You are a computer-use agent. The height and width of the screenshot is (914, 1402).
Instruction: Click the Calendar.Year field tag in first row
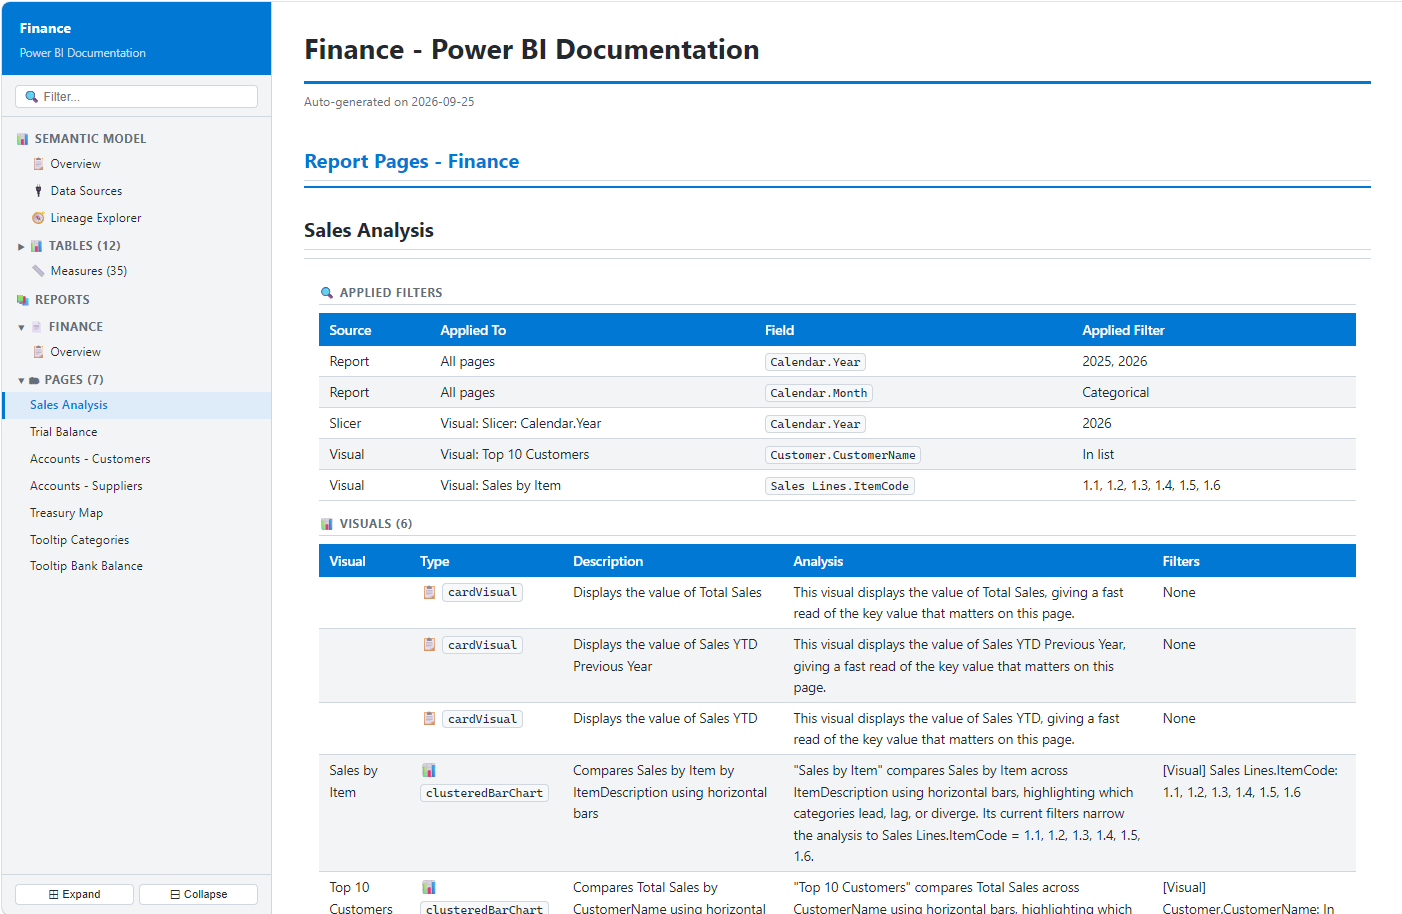click(815, 362)
